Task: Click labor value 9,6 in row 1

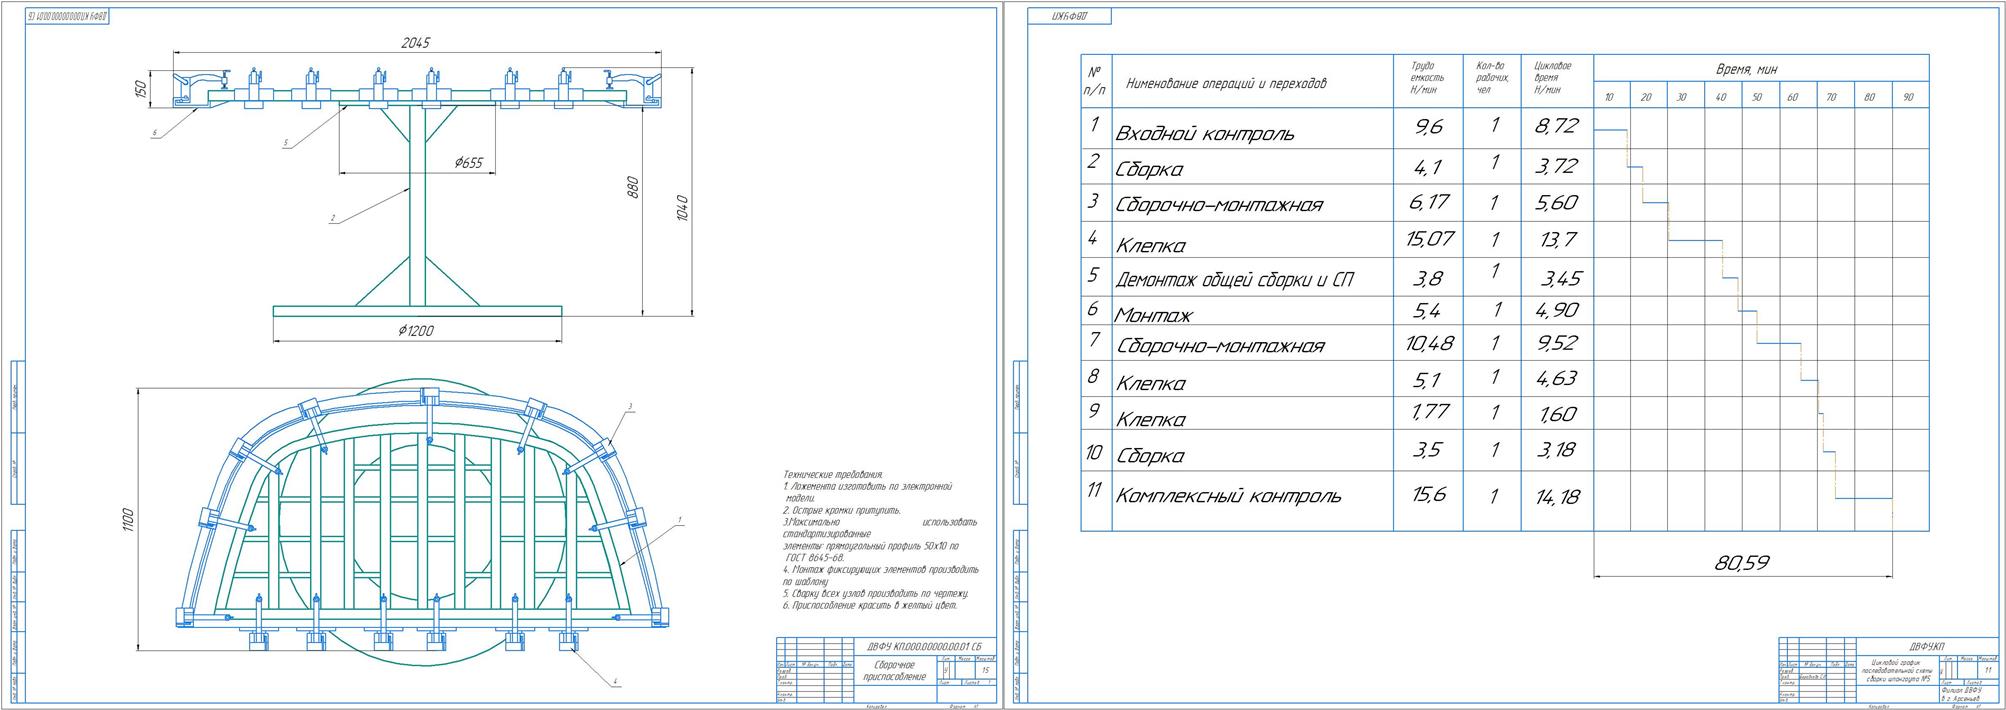Action: [1428, 127]
